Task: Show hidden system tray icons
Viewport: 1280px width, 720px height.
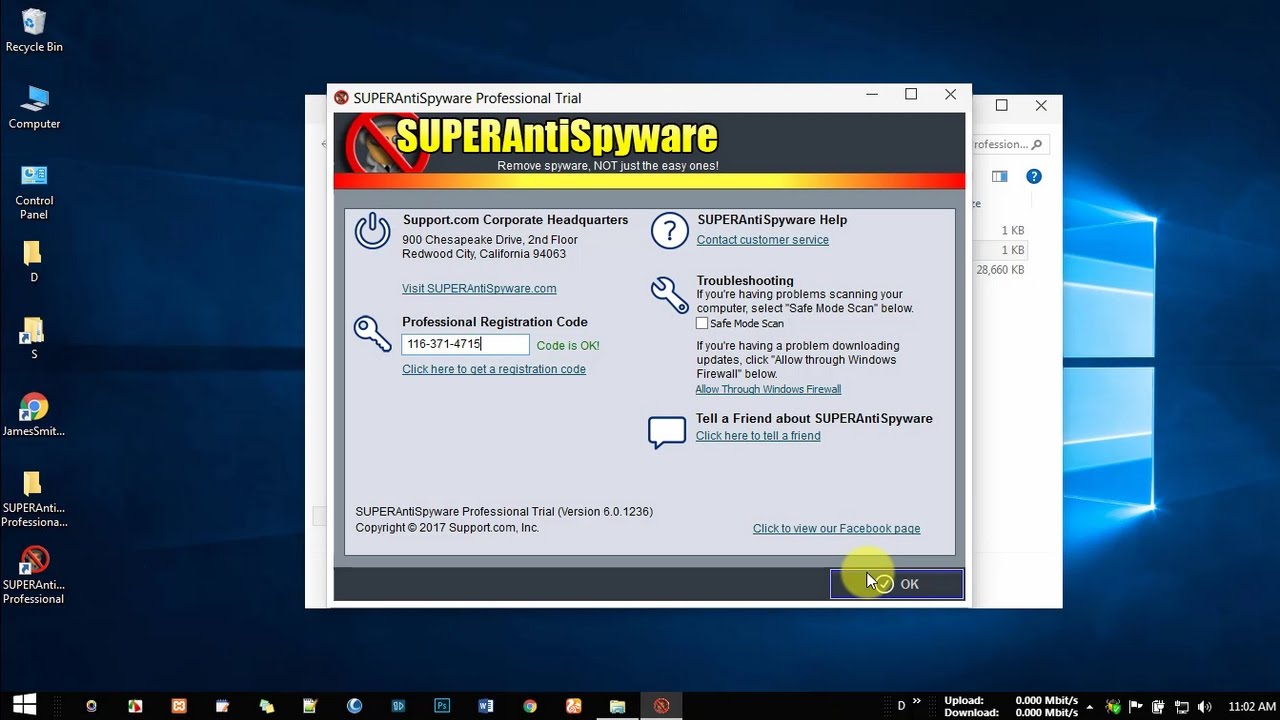Action: (x=1092, y=706)
